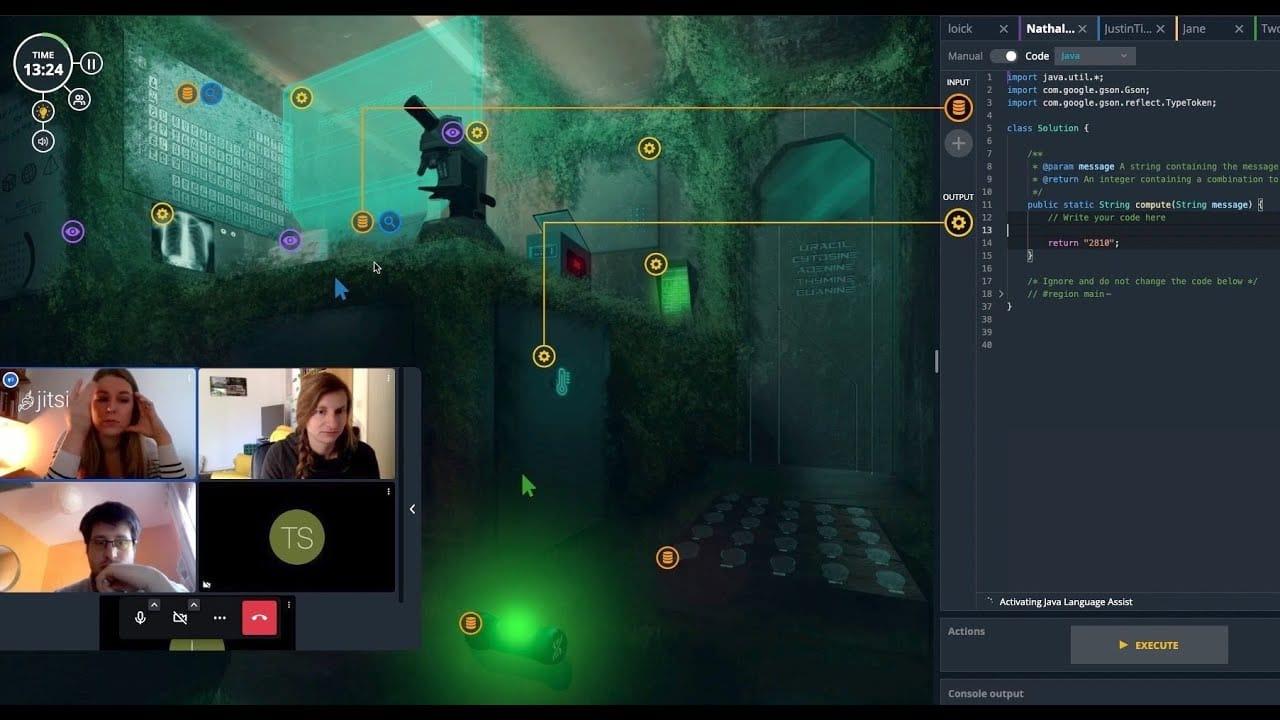1280x720 pixels.
Task: Show a hint with the lightbulb icon
Action: [43, 111]
